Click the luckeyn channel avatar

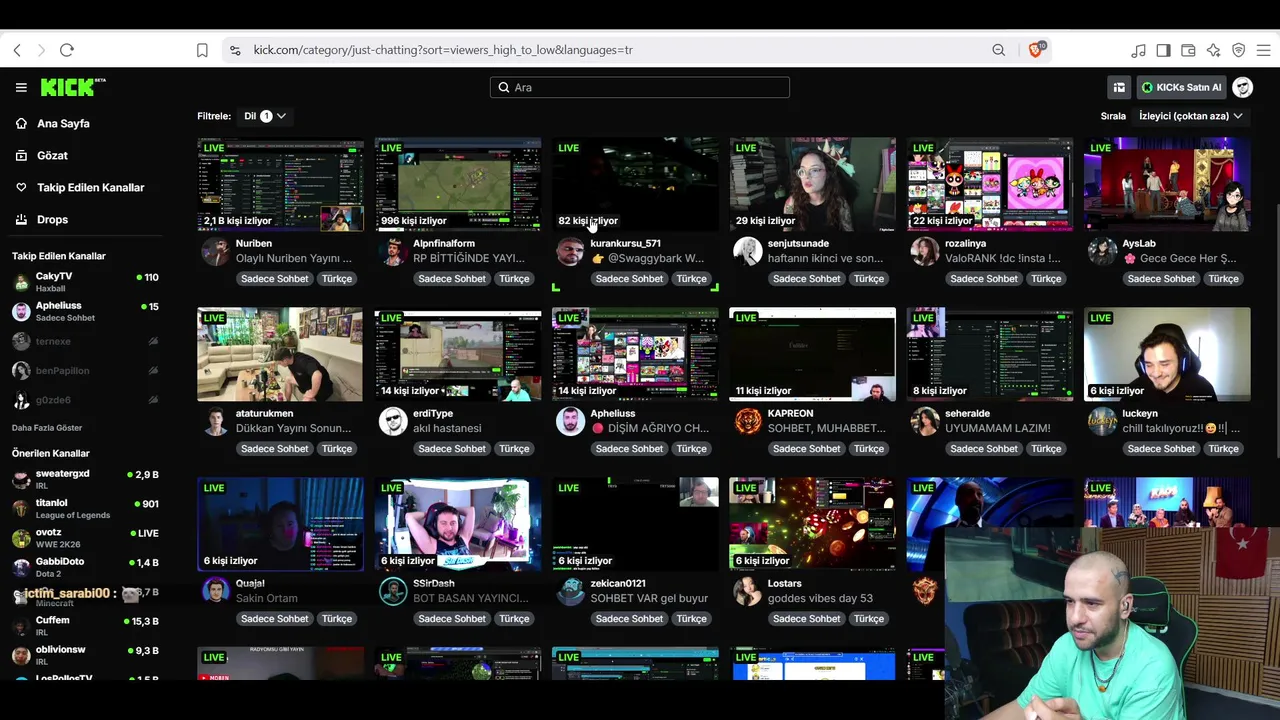pyautogui.click(x=1102, y=421)
